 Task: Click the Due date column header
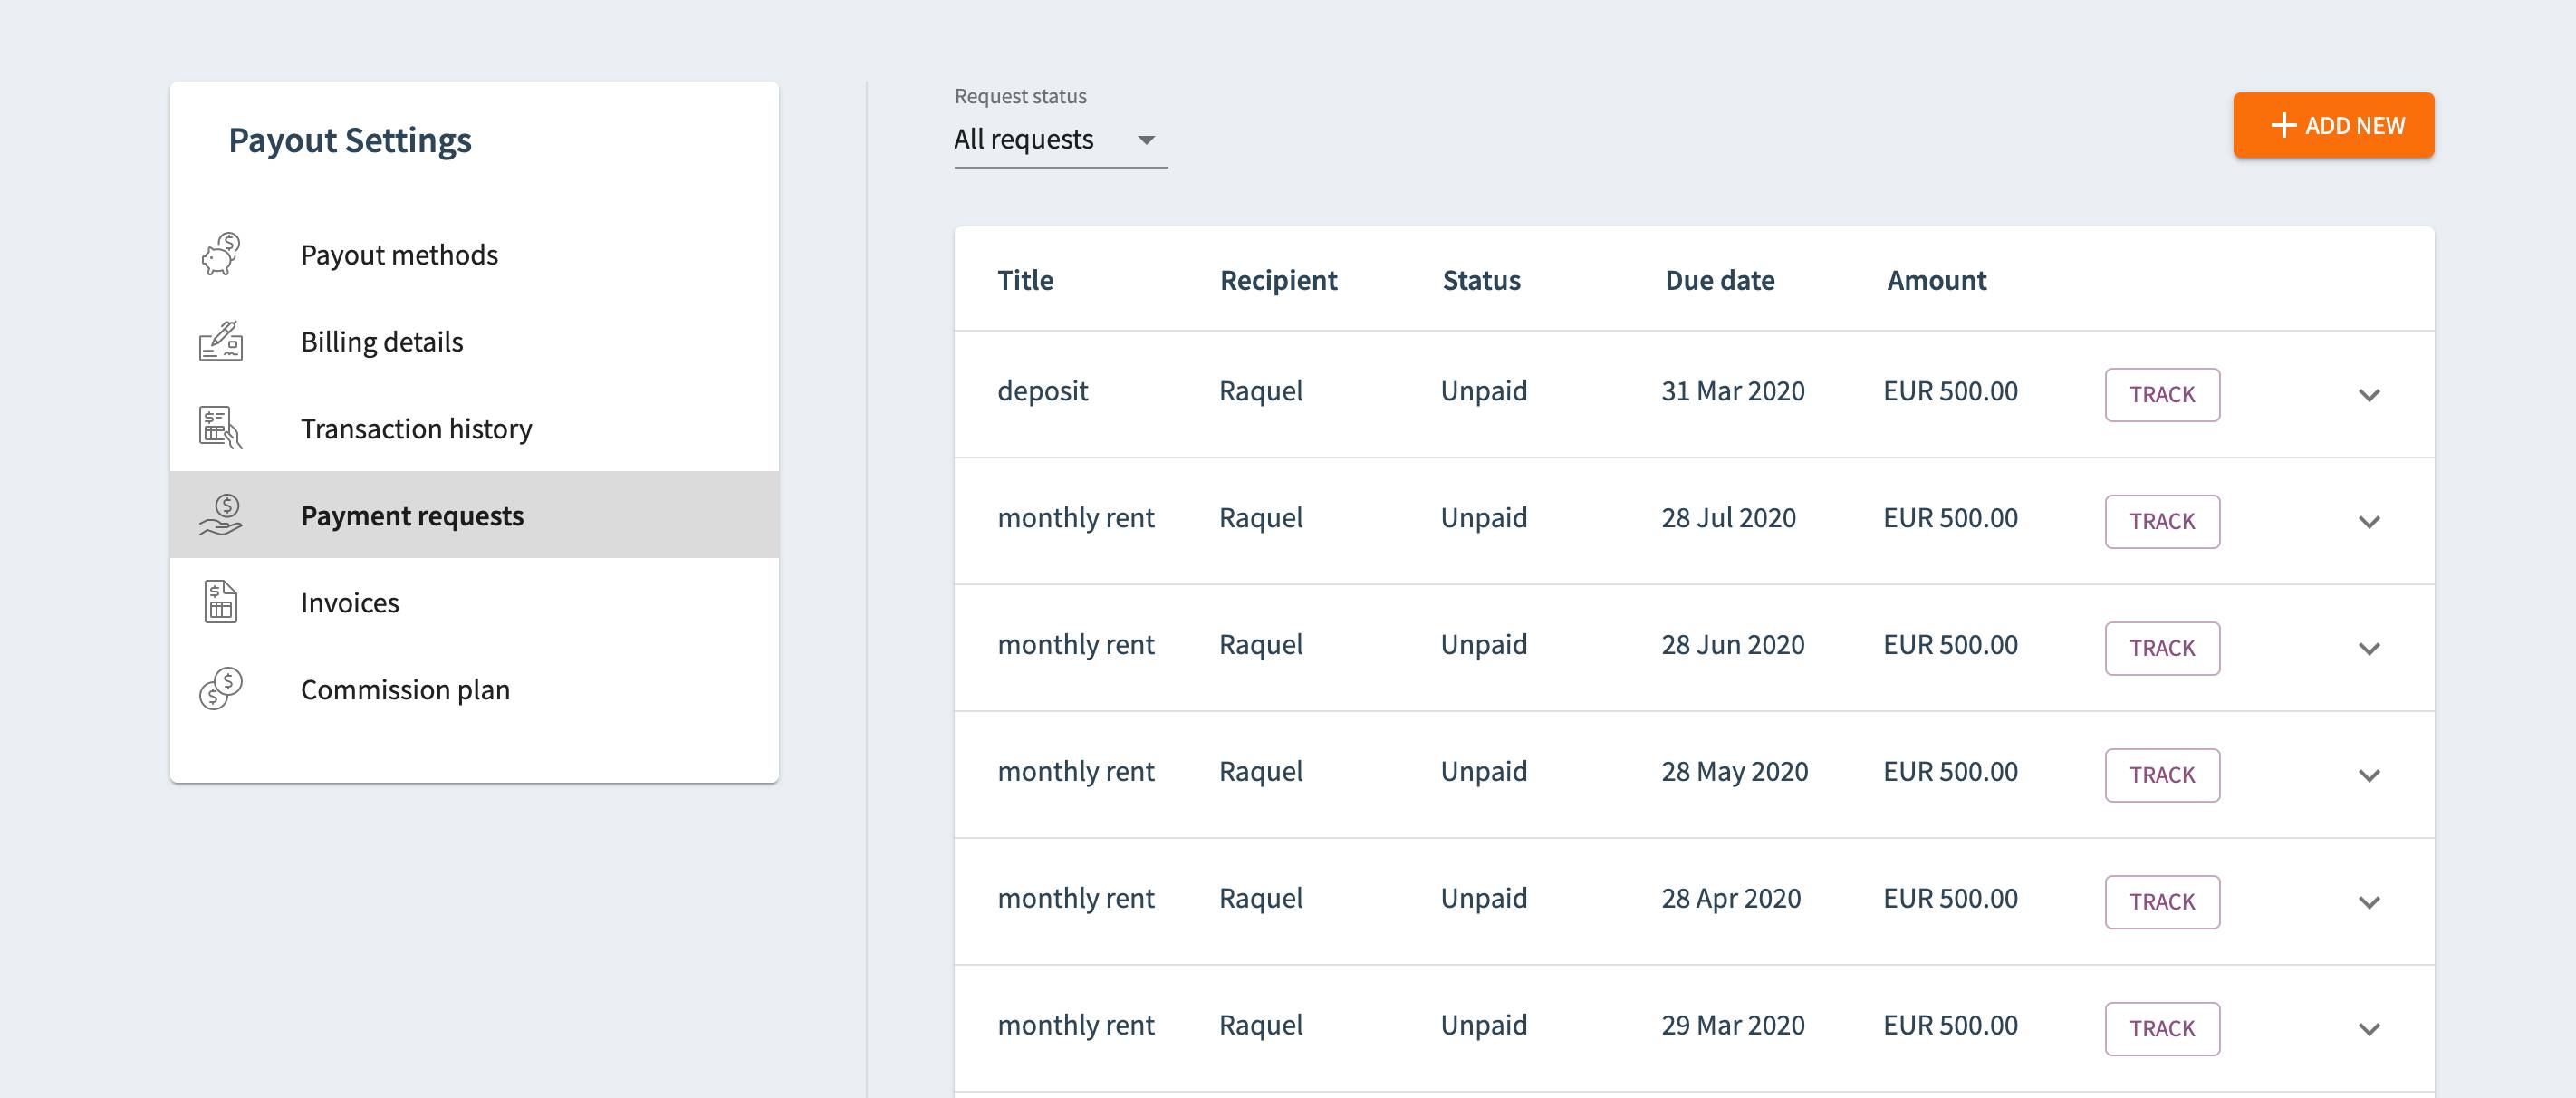click(1719, 280)
